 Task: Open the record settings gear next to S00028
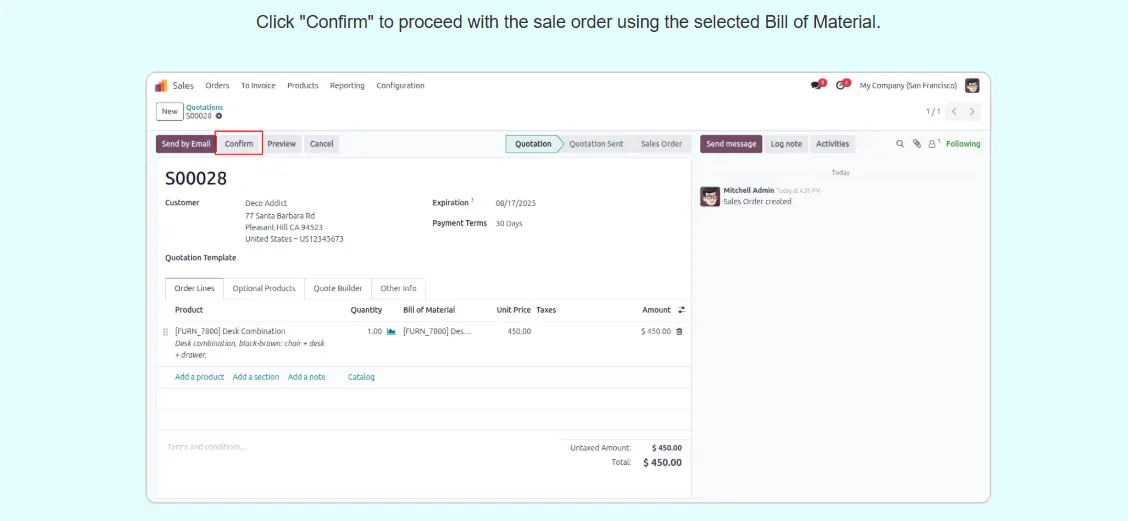point(219,116)
